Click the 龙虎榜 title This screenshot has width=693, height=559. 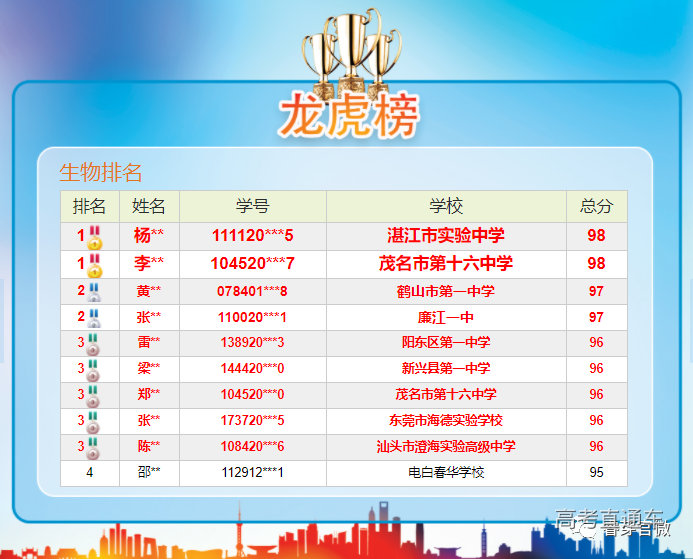349,114
